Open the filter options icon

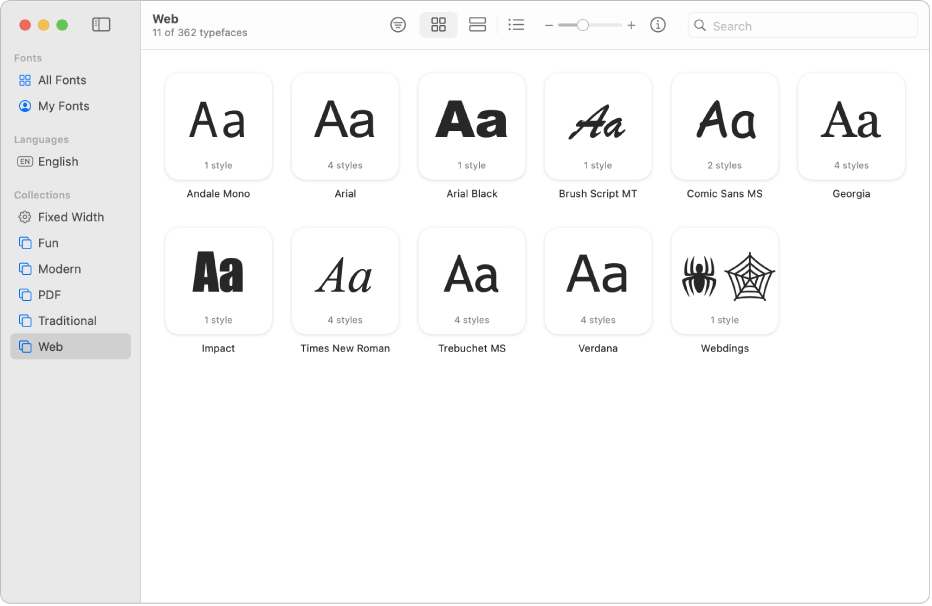[398, 25]
